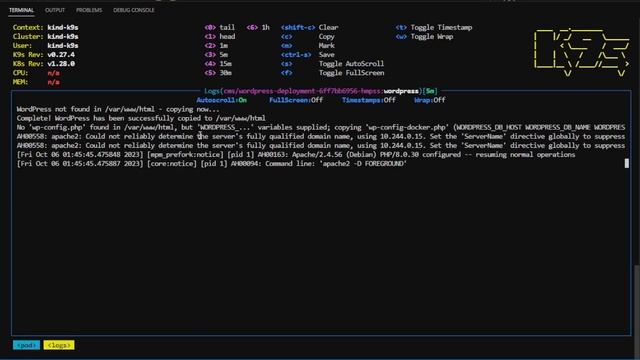This screenshot has height=360, width=640.
Task: Click the tail shortcut hint
Action: 220,27
